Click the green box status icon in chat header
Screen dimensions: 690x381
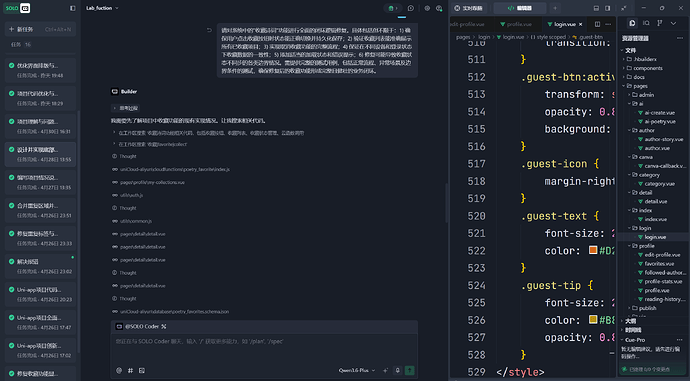[x=392, y=8]
